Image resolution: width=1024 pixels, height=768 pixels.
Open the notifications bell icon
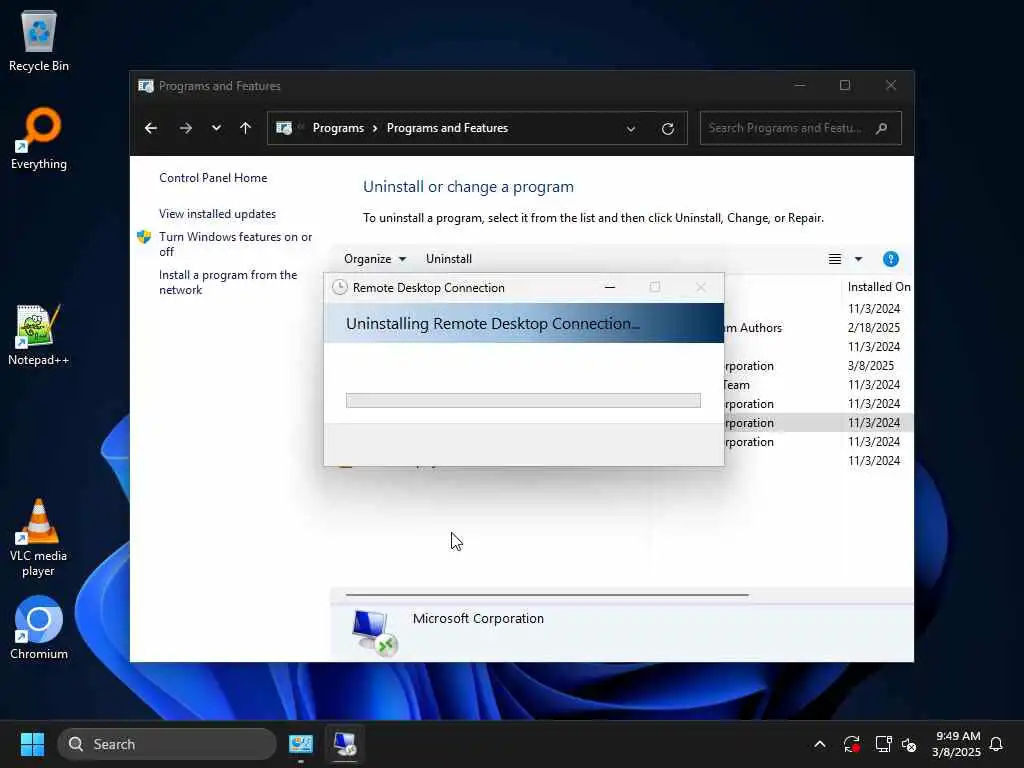pos(997,744)
